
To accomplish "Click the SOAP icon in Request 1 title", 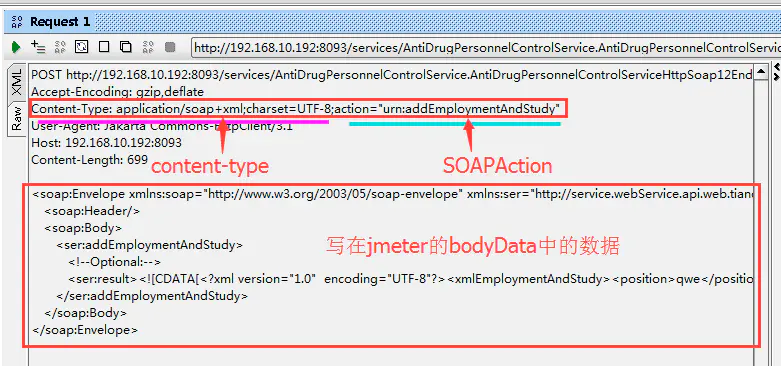I will pyautogui.click(x=17, y=22).
